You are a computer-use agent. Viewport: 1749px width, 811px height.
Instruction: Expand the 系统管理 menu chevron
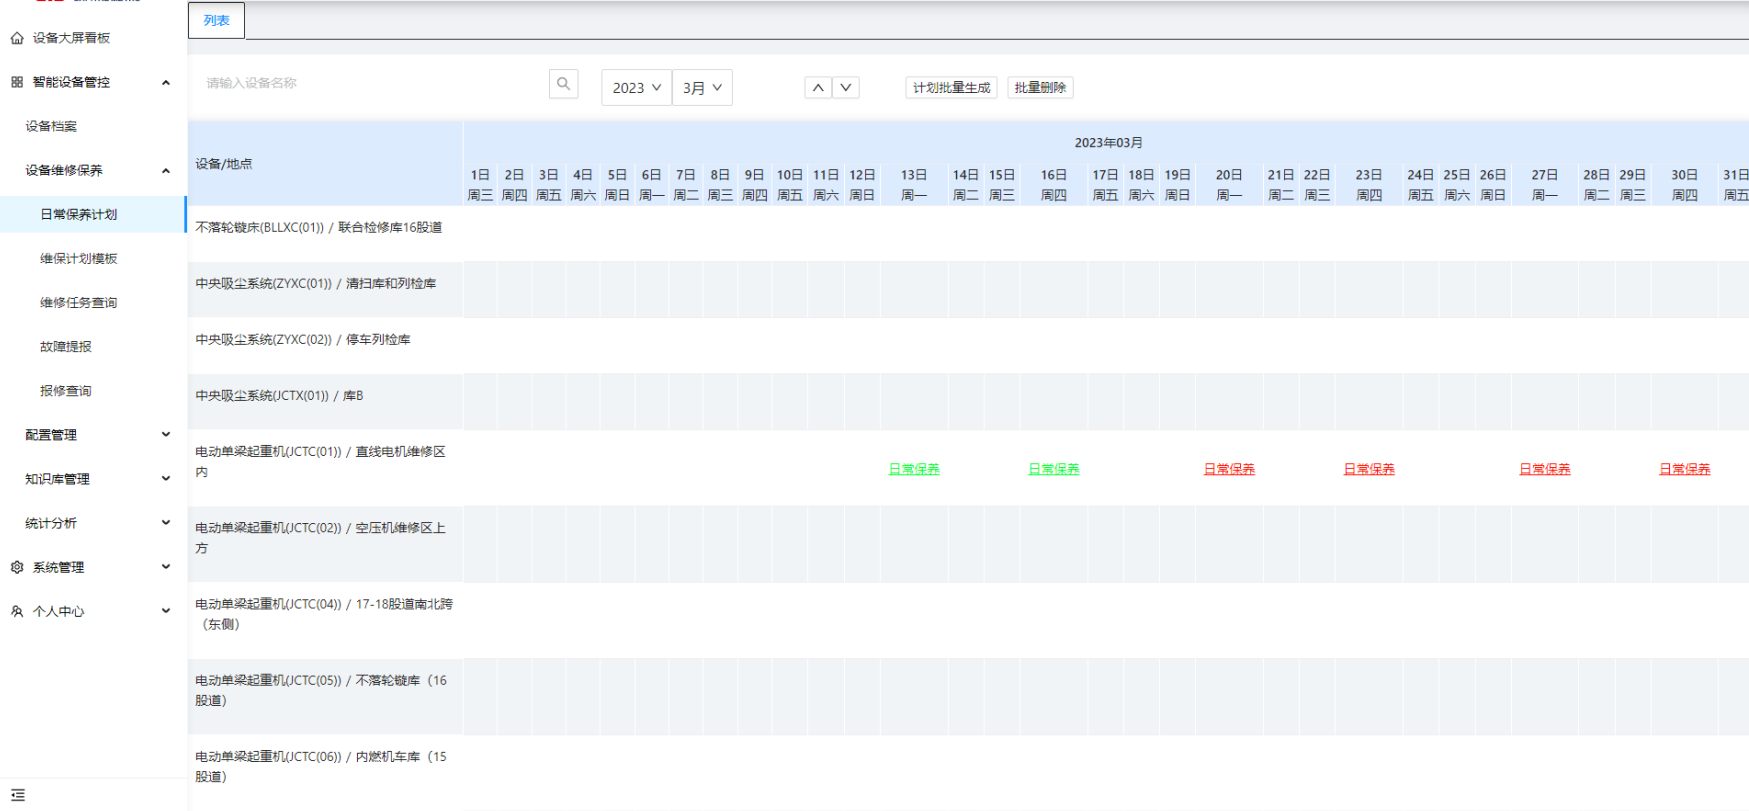[x=166, y=566]
